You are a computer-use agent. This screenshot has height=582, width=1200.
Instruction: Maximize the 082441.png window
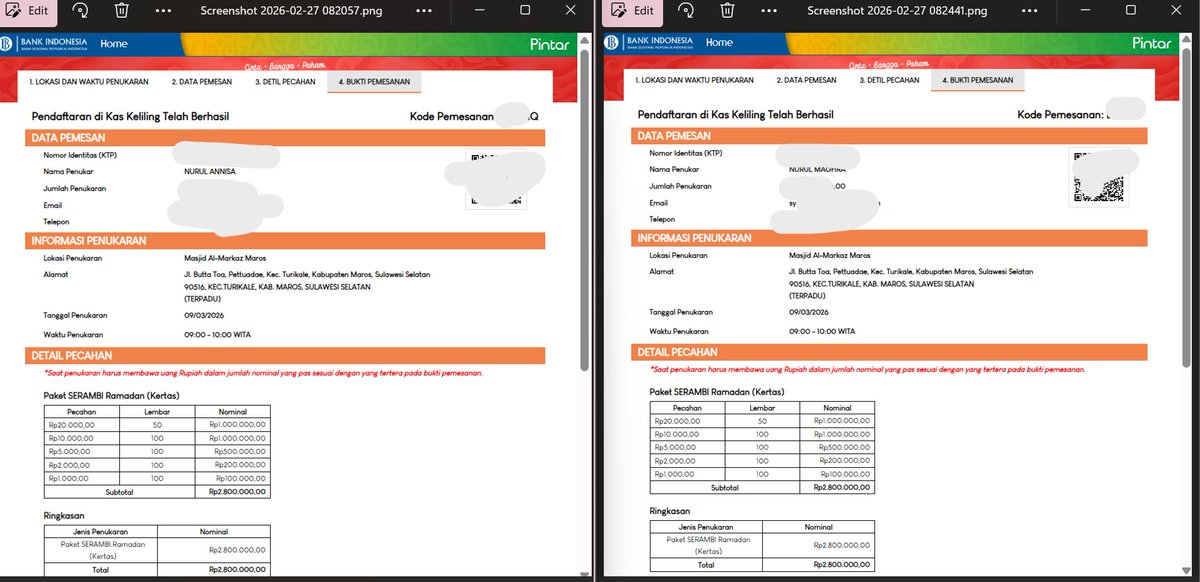click(x=1131, y=10)
